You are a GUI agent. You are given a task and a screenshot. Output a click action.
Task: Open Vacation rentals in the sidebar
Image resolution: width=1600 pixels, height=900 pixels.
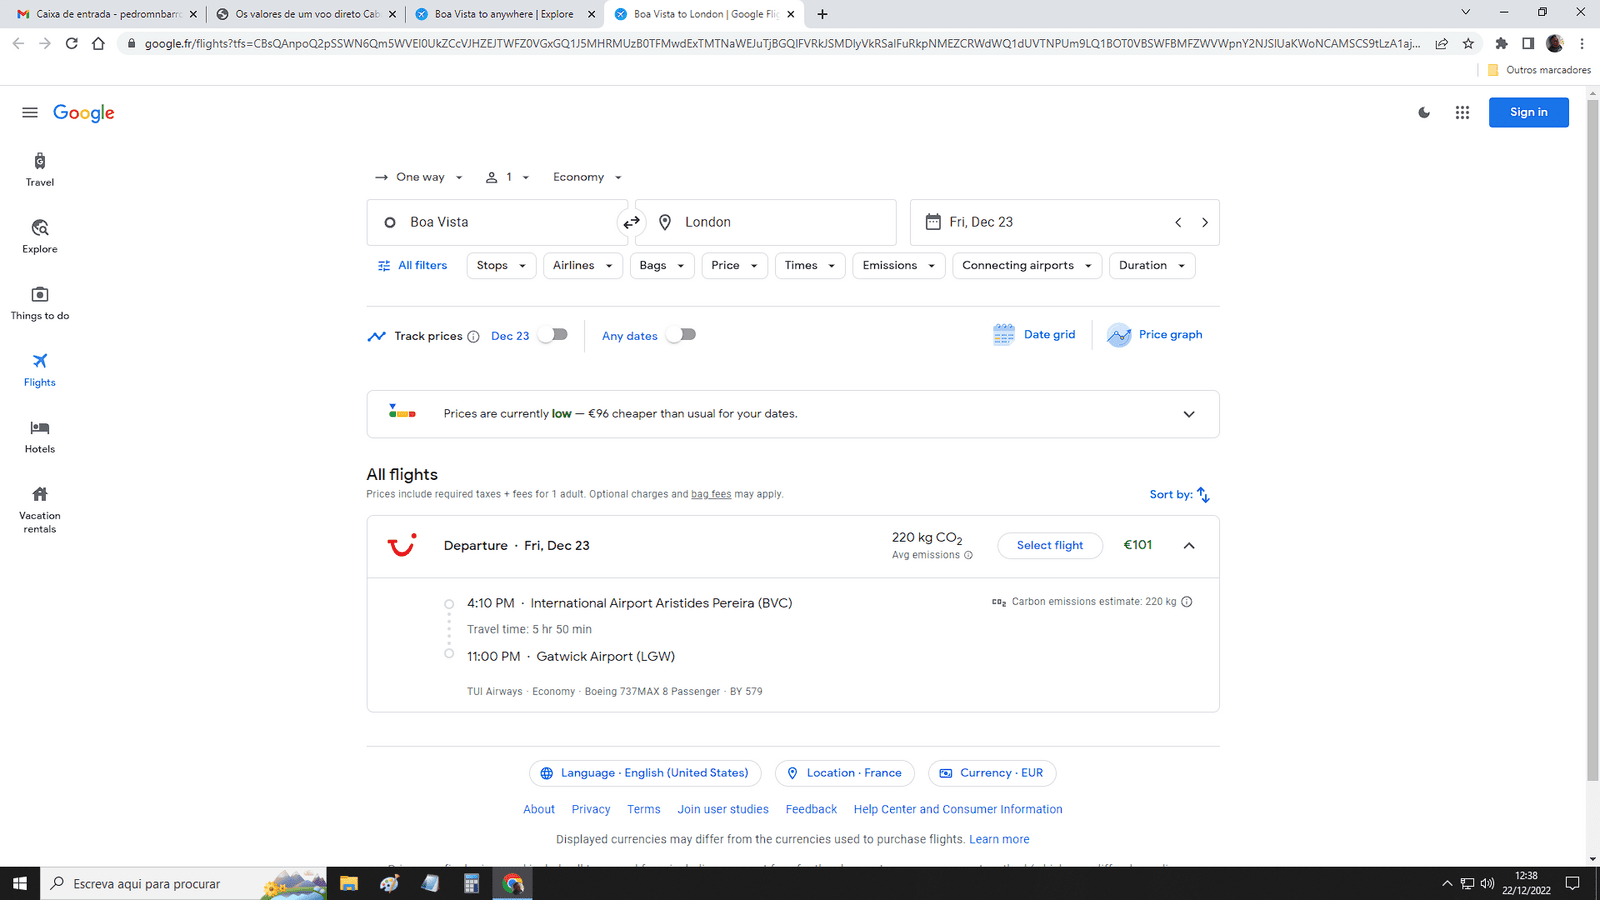pyautogui.click(x=40, y=509)
